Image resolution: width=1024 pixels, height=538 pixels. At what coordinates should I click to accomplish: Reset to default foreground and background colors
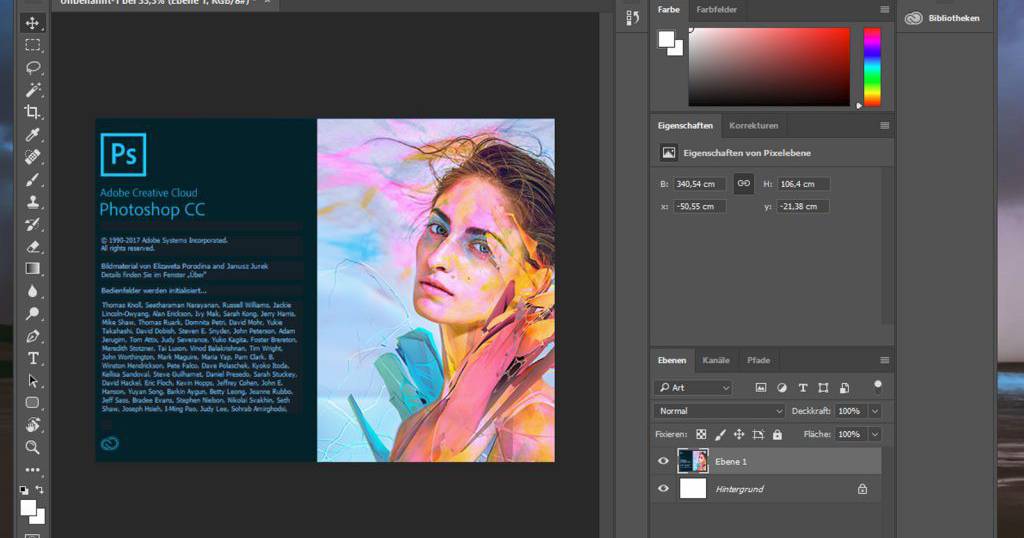[24, 490]
